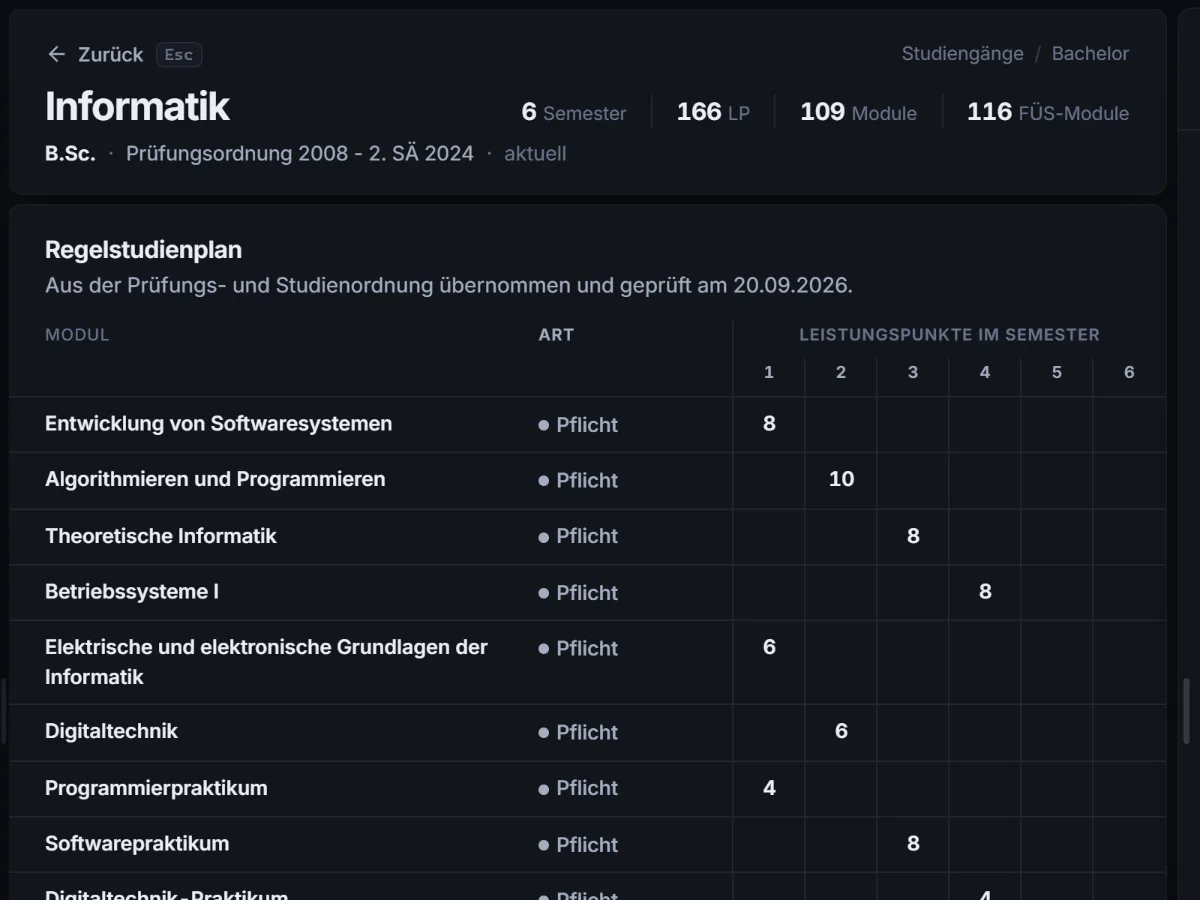Select the Programmierpraktikum module
The image size is (1200, 900).
click(x=156, y=788)
